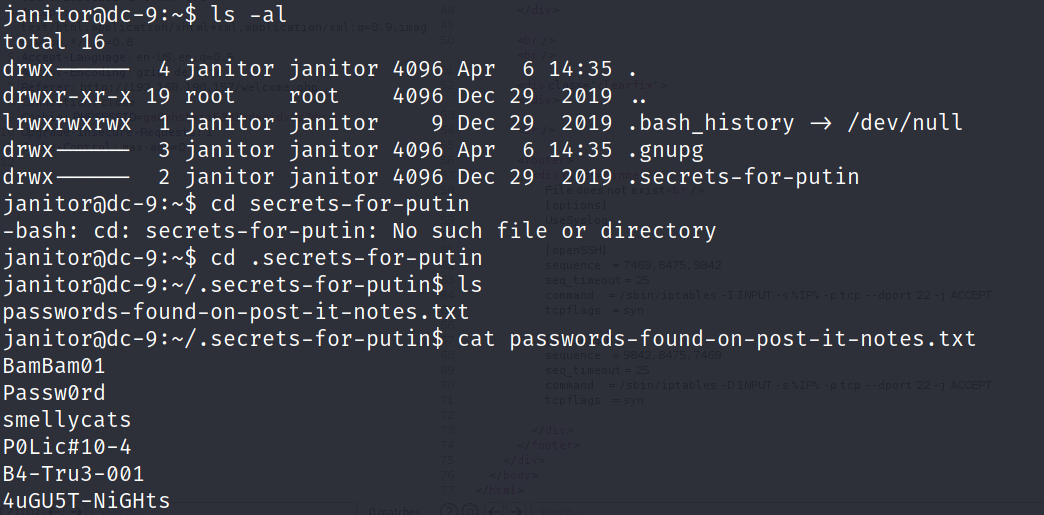Click the smellycats password line
1044x515 pixels.
coord(67,420)
